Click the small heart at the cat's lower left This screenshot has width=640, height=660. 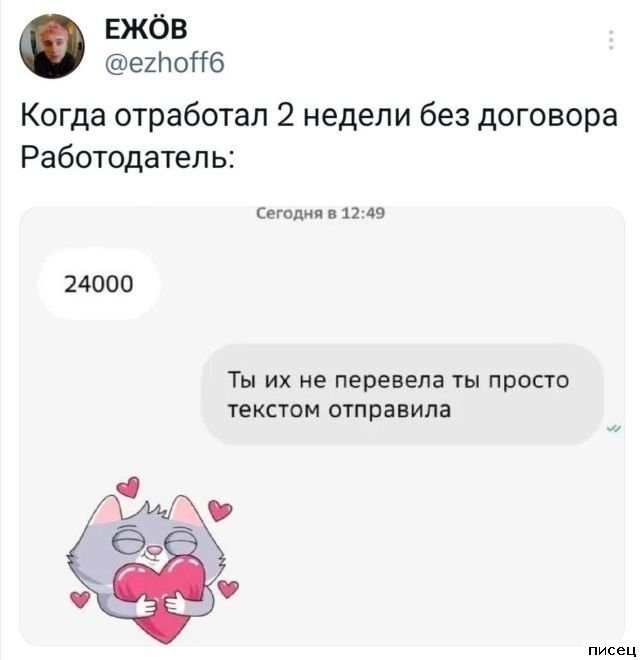click(80, 599)
